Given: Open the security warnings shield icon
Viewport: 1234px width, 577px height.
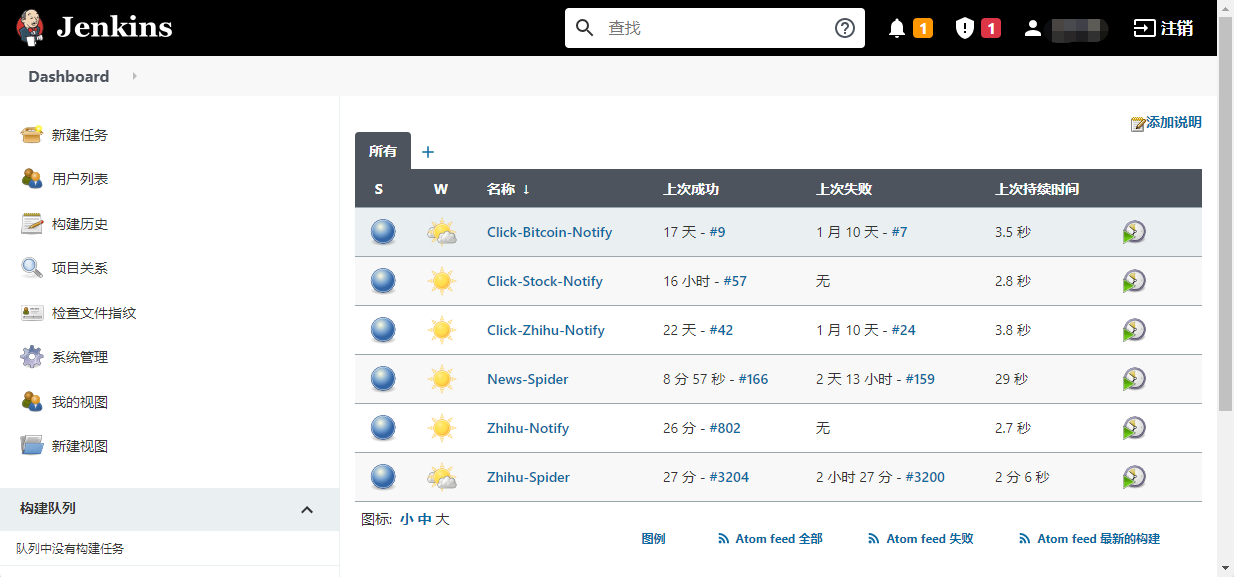Looking at the screenshot, I should pos(965,28).
